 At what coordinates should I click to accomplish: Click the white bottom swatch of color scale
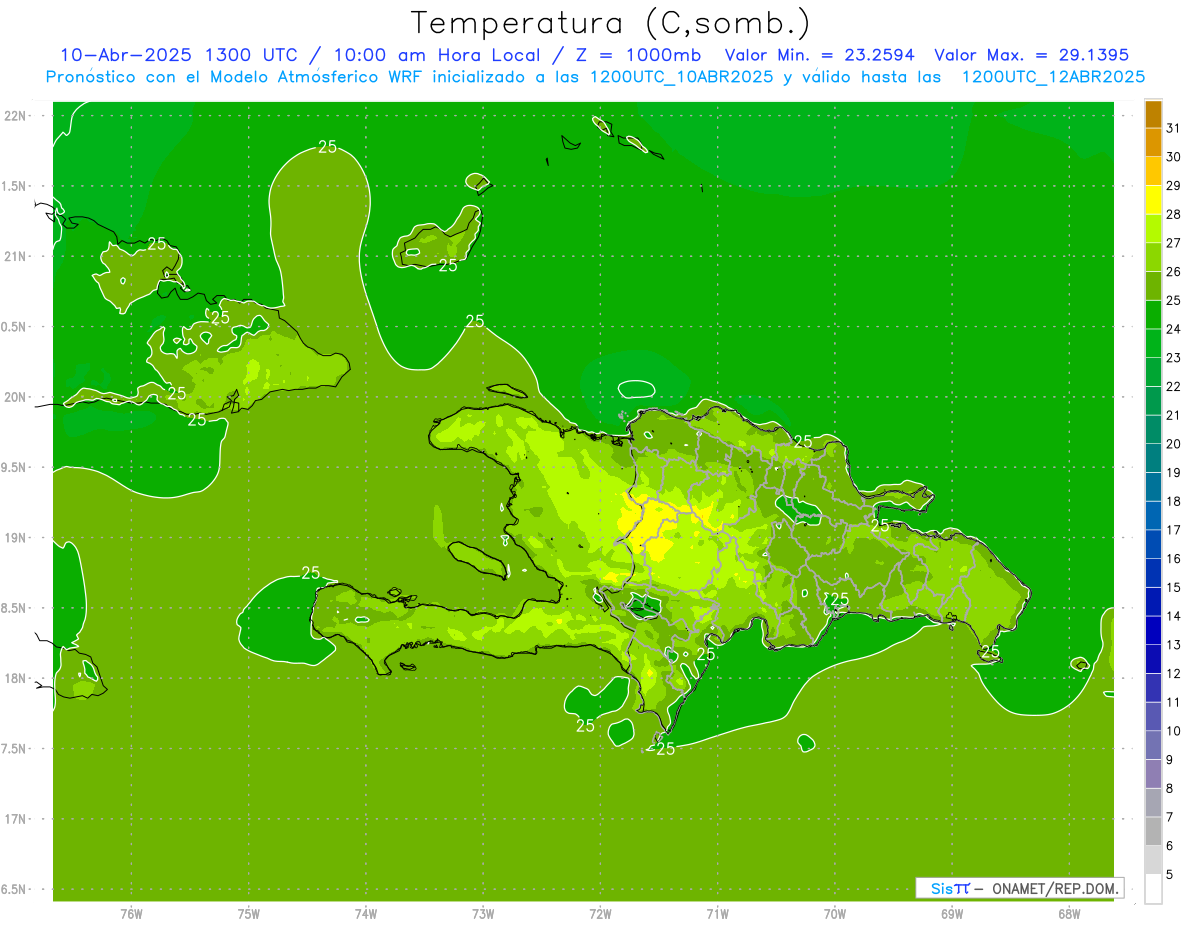point(1153,888)
